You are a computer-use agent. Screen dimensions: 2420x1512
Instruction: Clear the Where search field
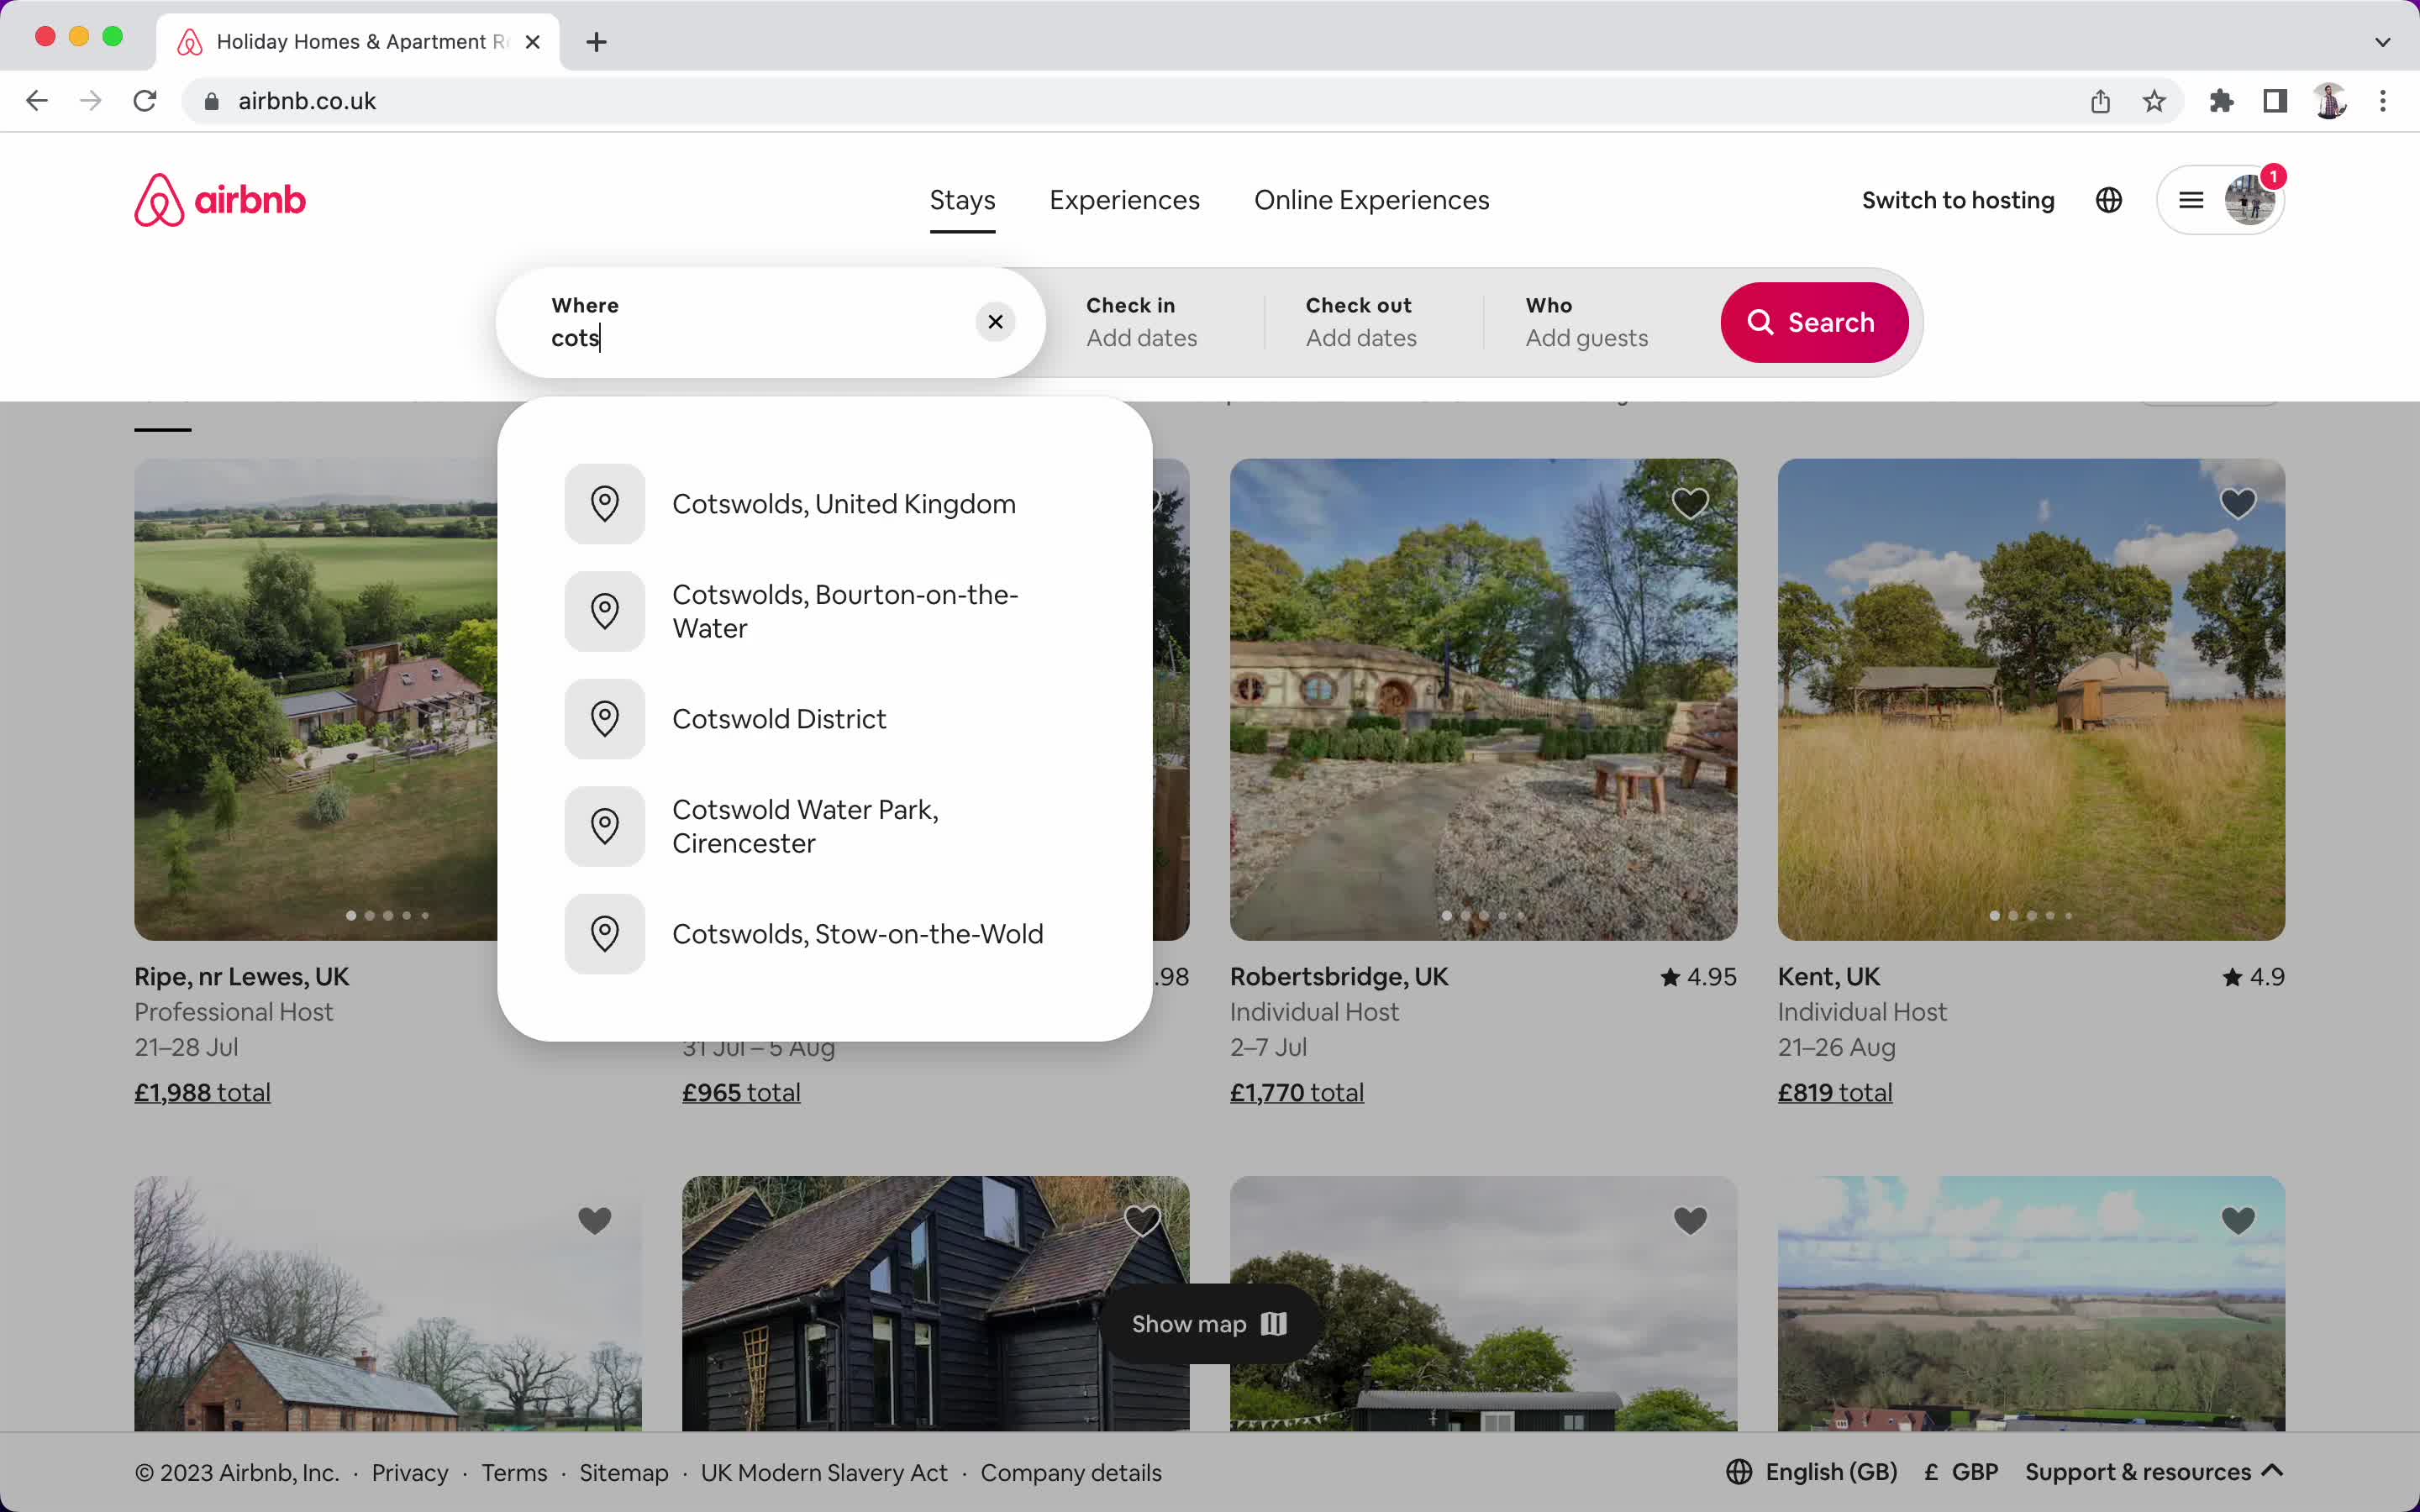[x=994, y=322]
